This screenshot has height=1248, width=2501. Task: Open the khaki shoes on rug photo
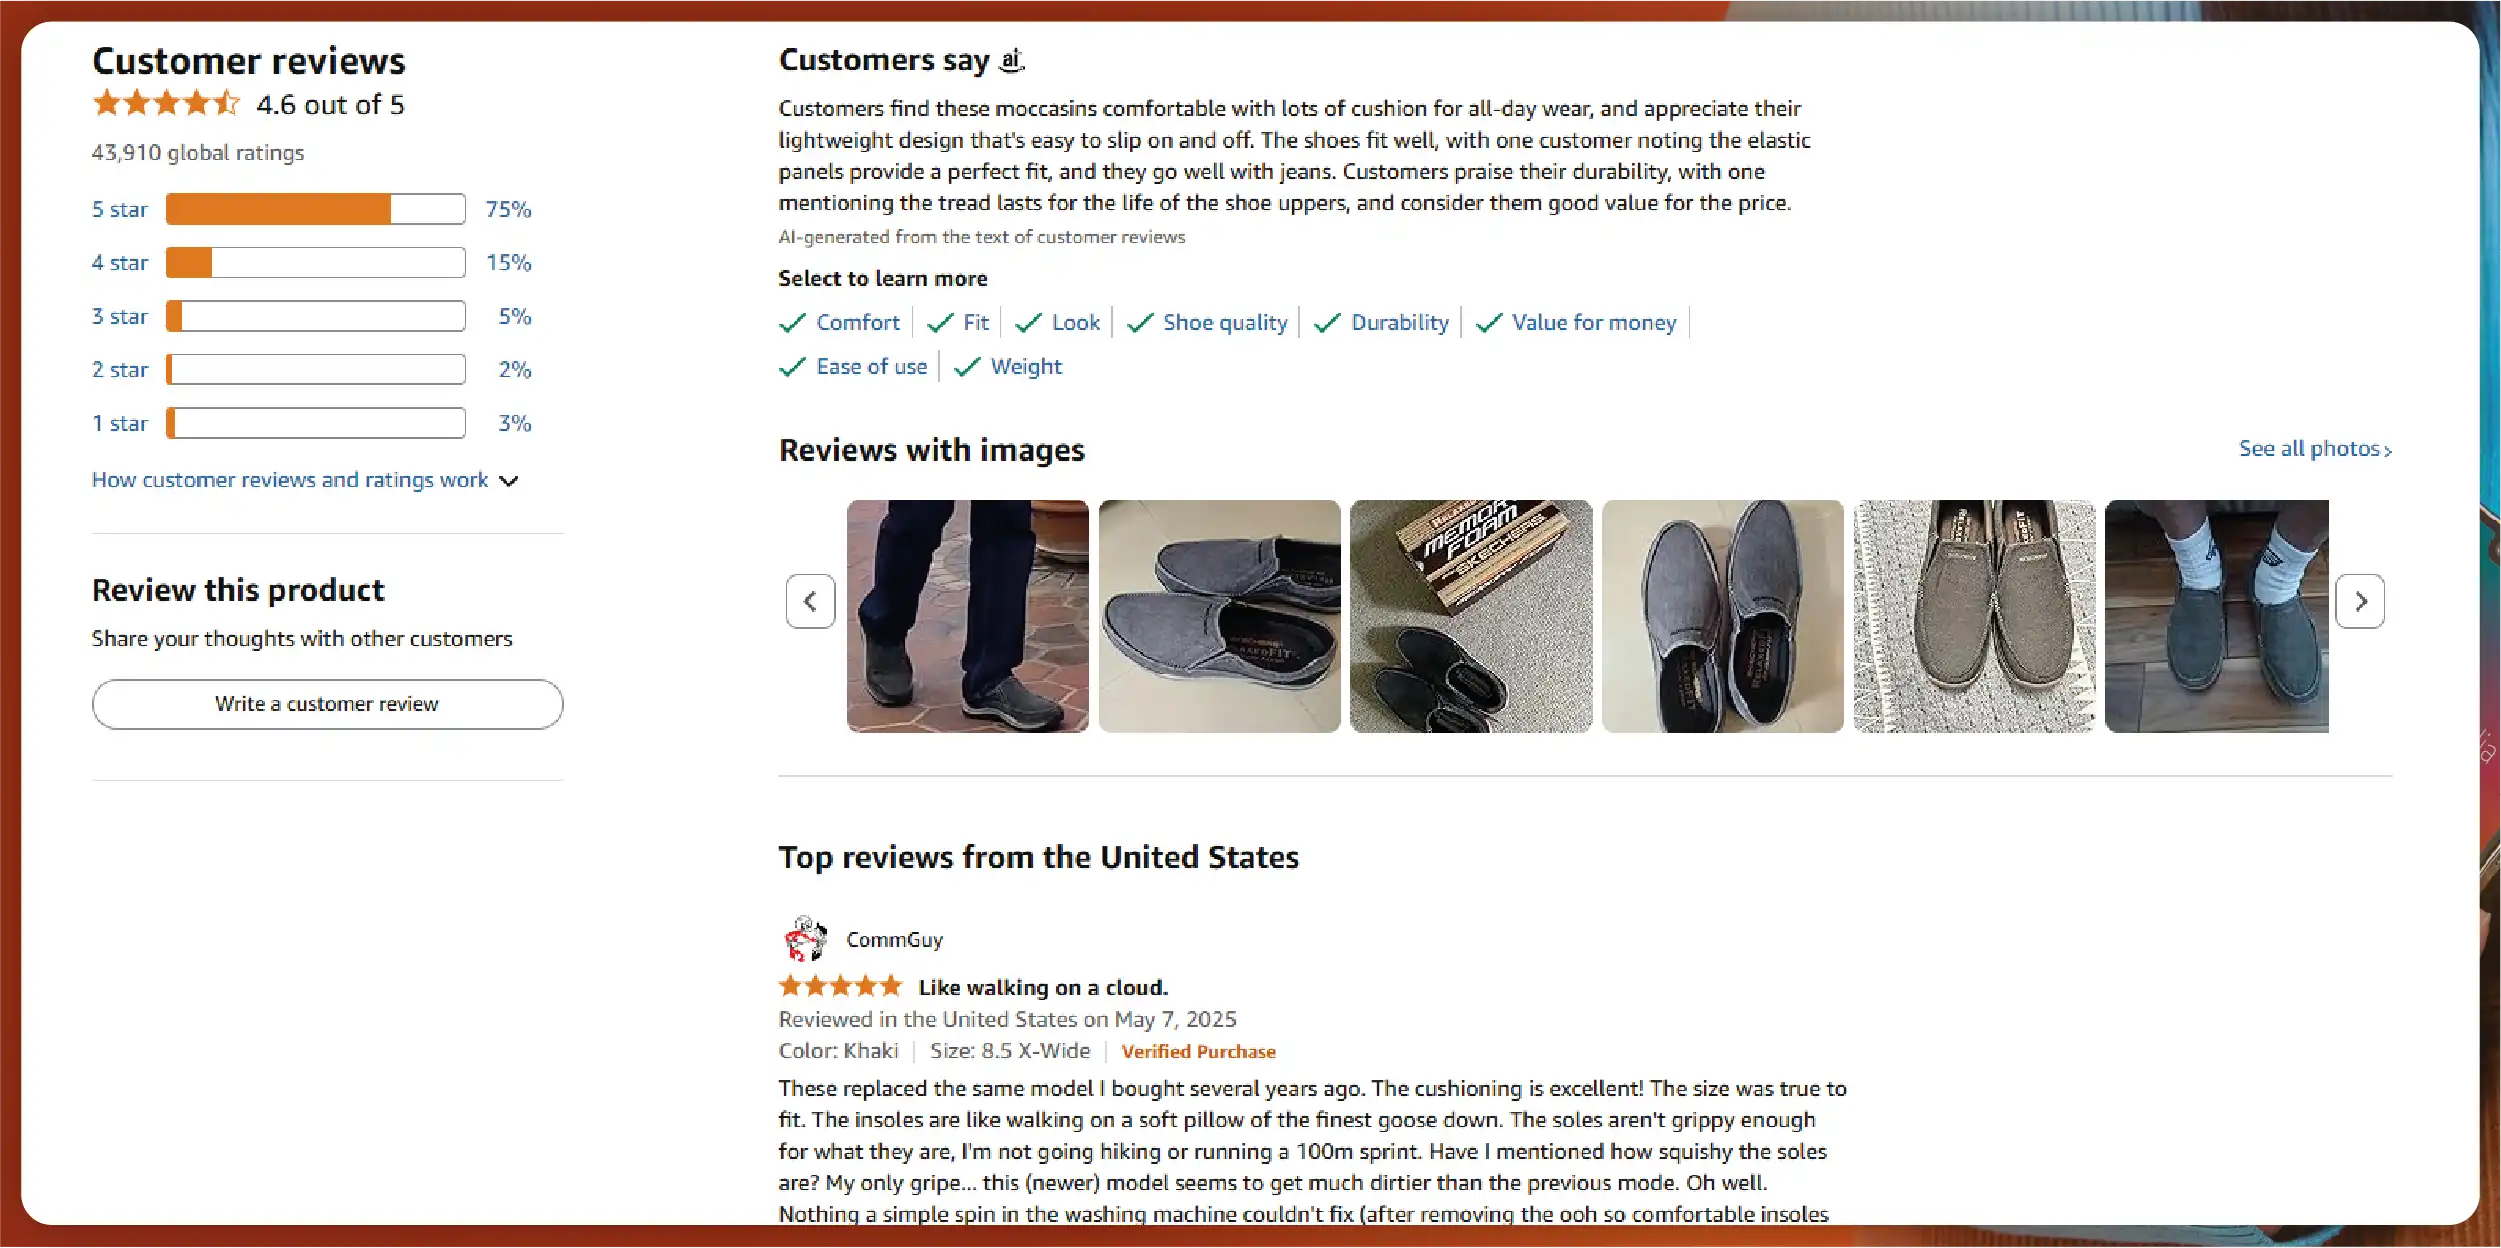coord(1973,616)
